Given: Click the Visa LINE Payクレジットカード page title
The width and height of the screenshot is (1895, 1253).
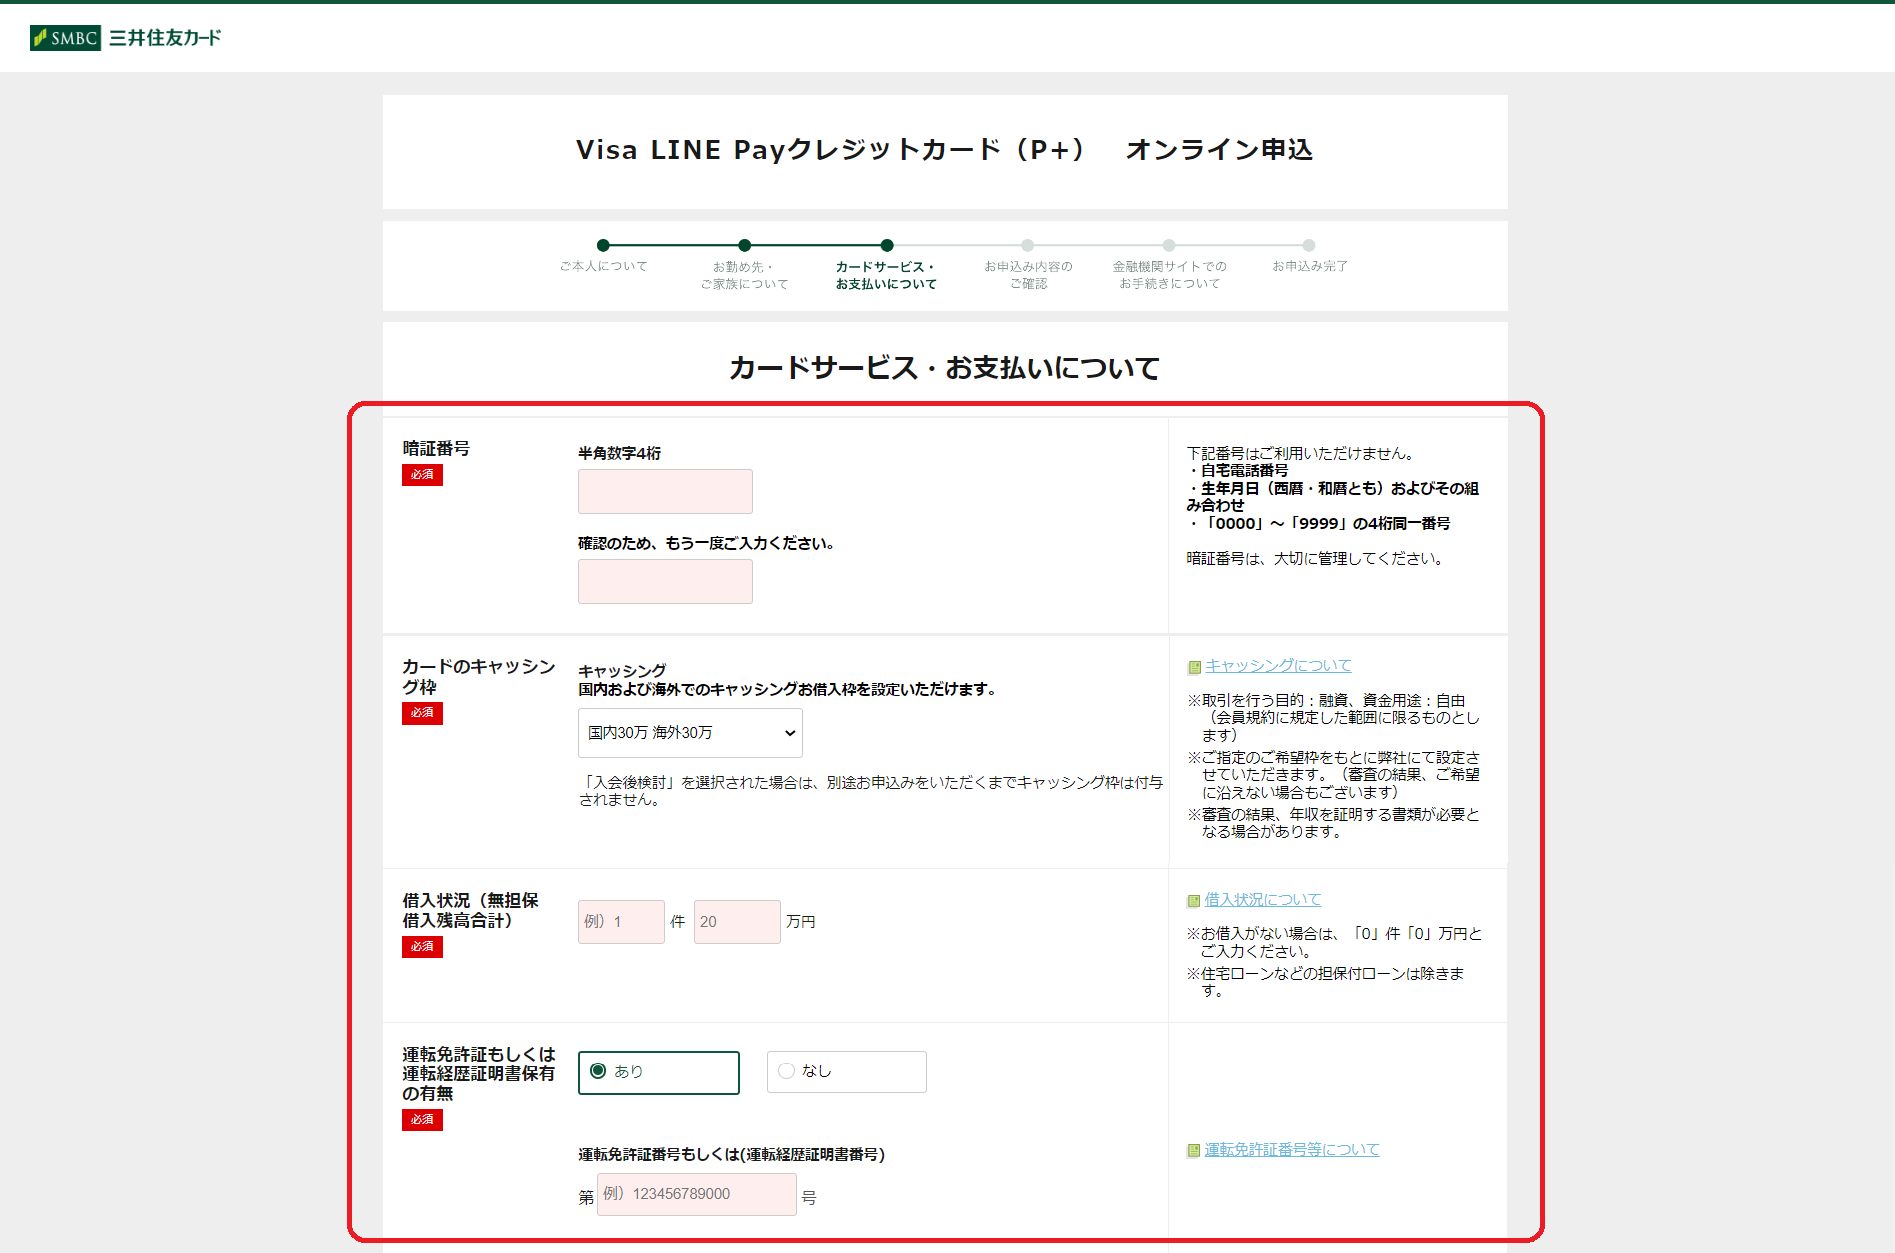Looking at the screenshot, I should [945, 150].
